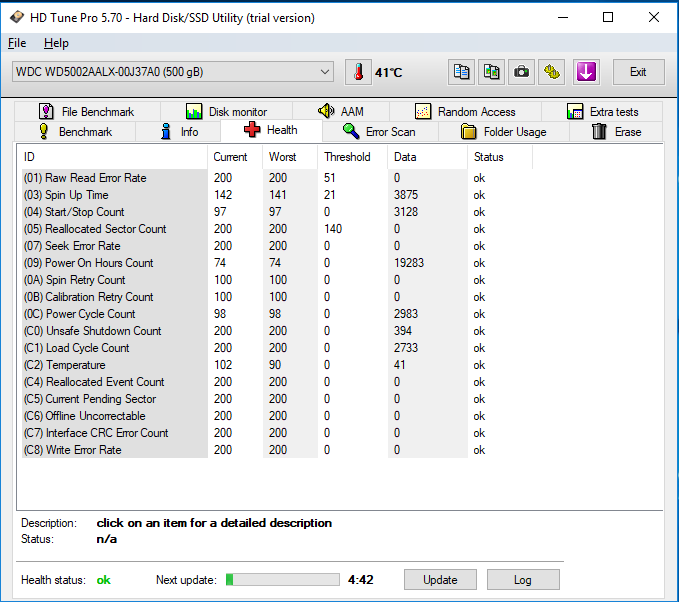Select the (C8) Write Error Rate row
Viewport: 679px width, 602px height.
[x=277, y=450]
